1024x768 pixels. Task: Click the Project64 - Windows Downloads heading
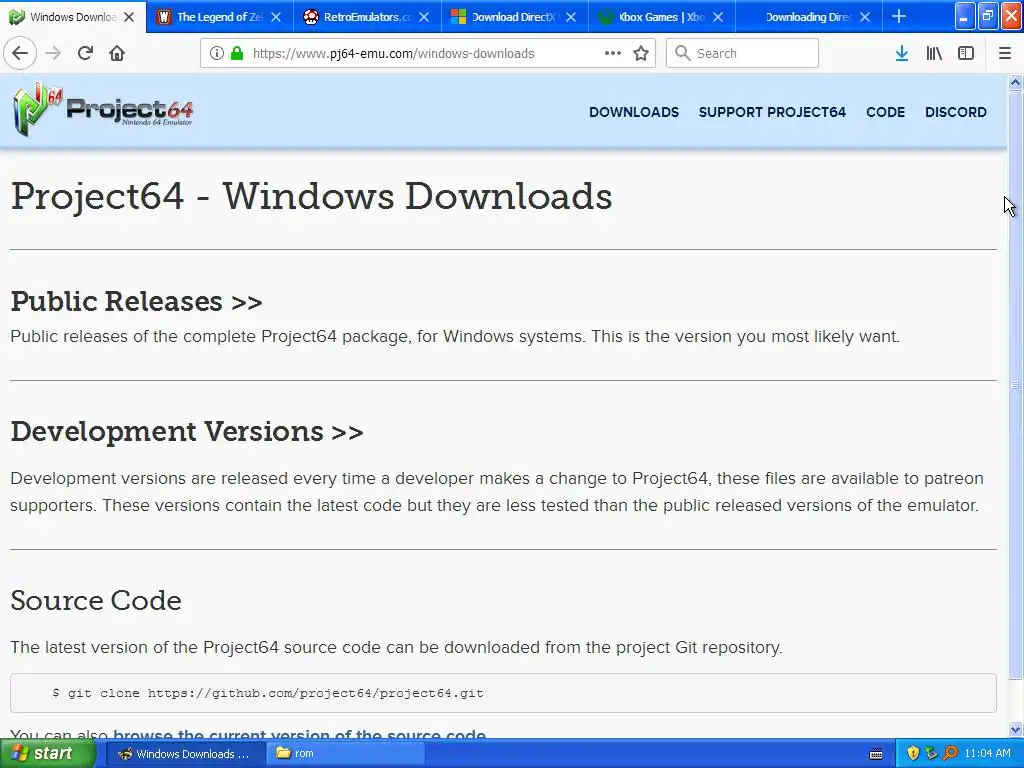[312, 196]
